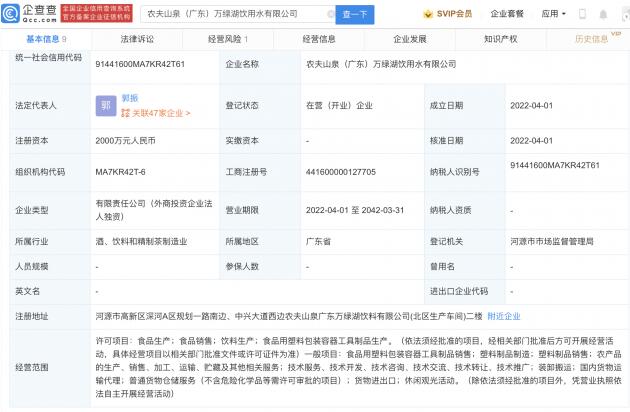This screenshot has width=630, height=412.
Task: Select credit code 91441600MA7KR42T61 under 统一社会信用代码
Action: click(140, 64)
